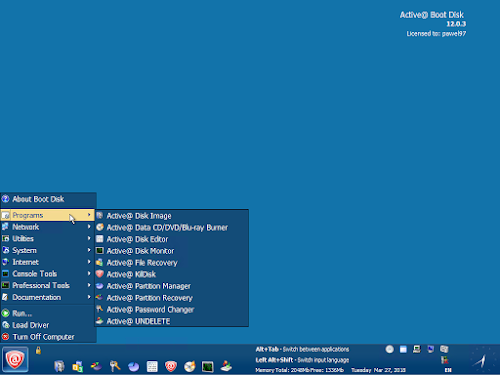500x375 pixels.
Task: Click the green Run... icon
Action: point(6,313)
